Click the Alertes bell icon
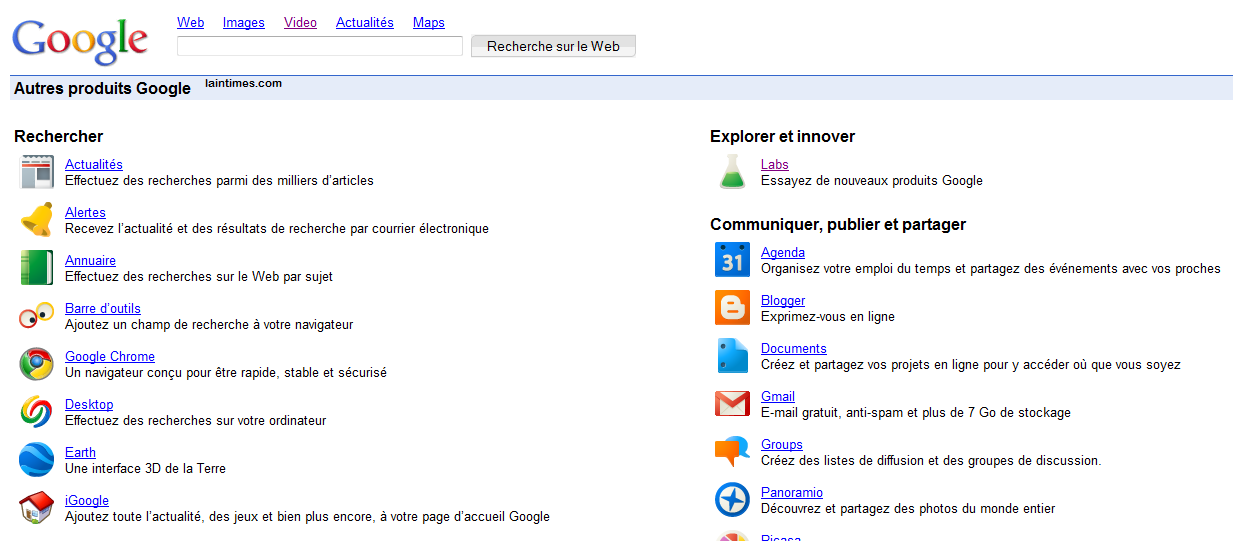 coord(37,220)
